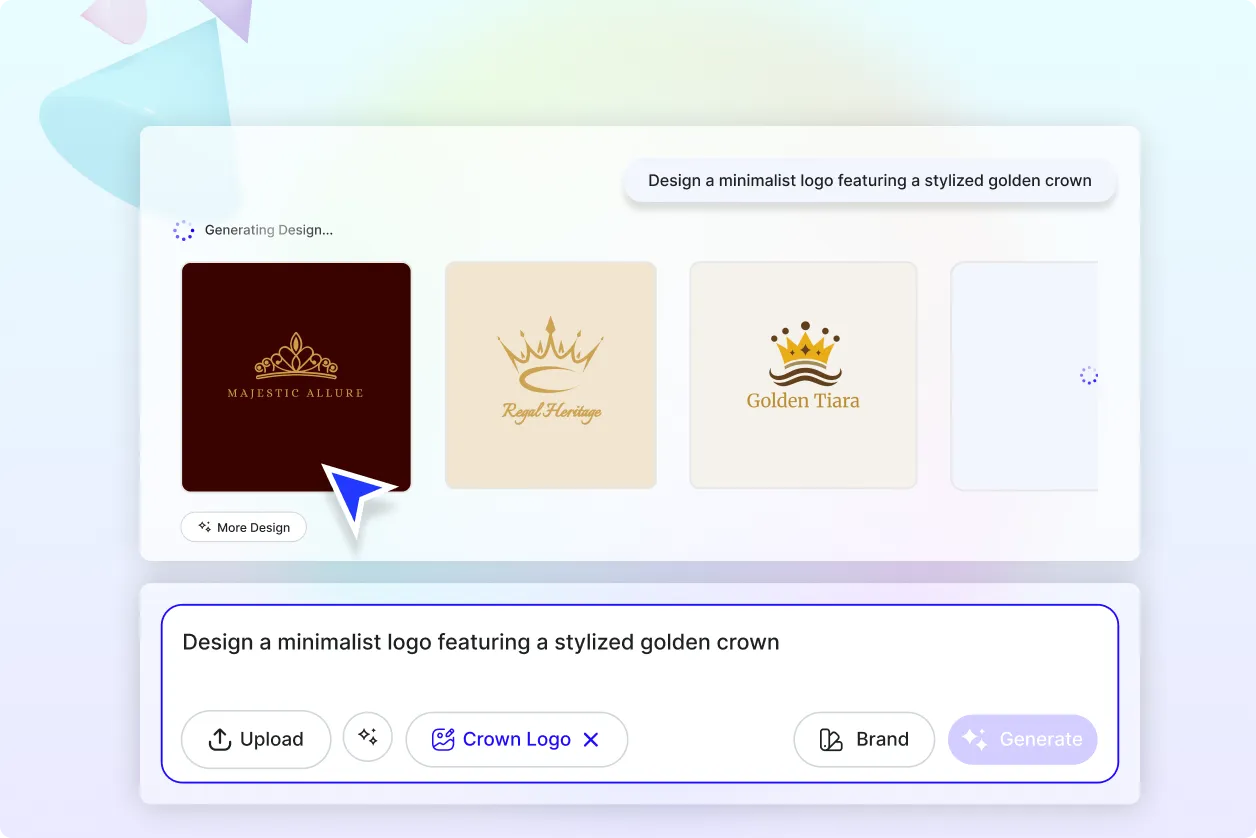Open the Upload button
This screenshot has width=1256, height=838.
(x=256, y=739)
